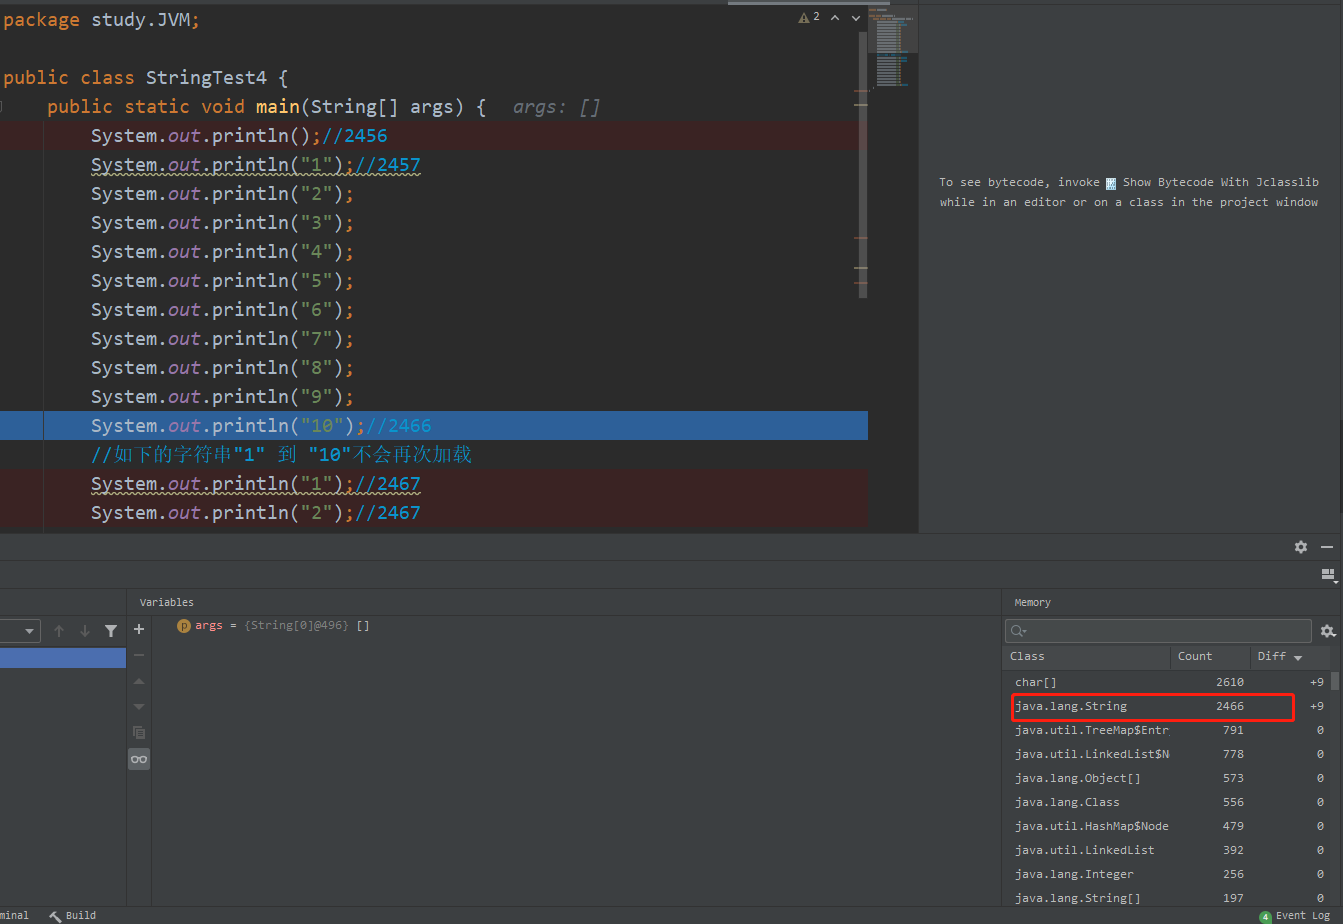Toggle show watches glasses icon
This screenshot has width=1343, height=924.
tap(139, 759)
